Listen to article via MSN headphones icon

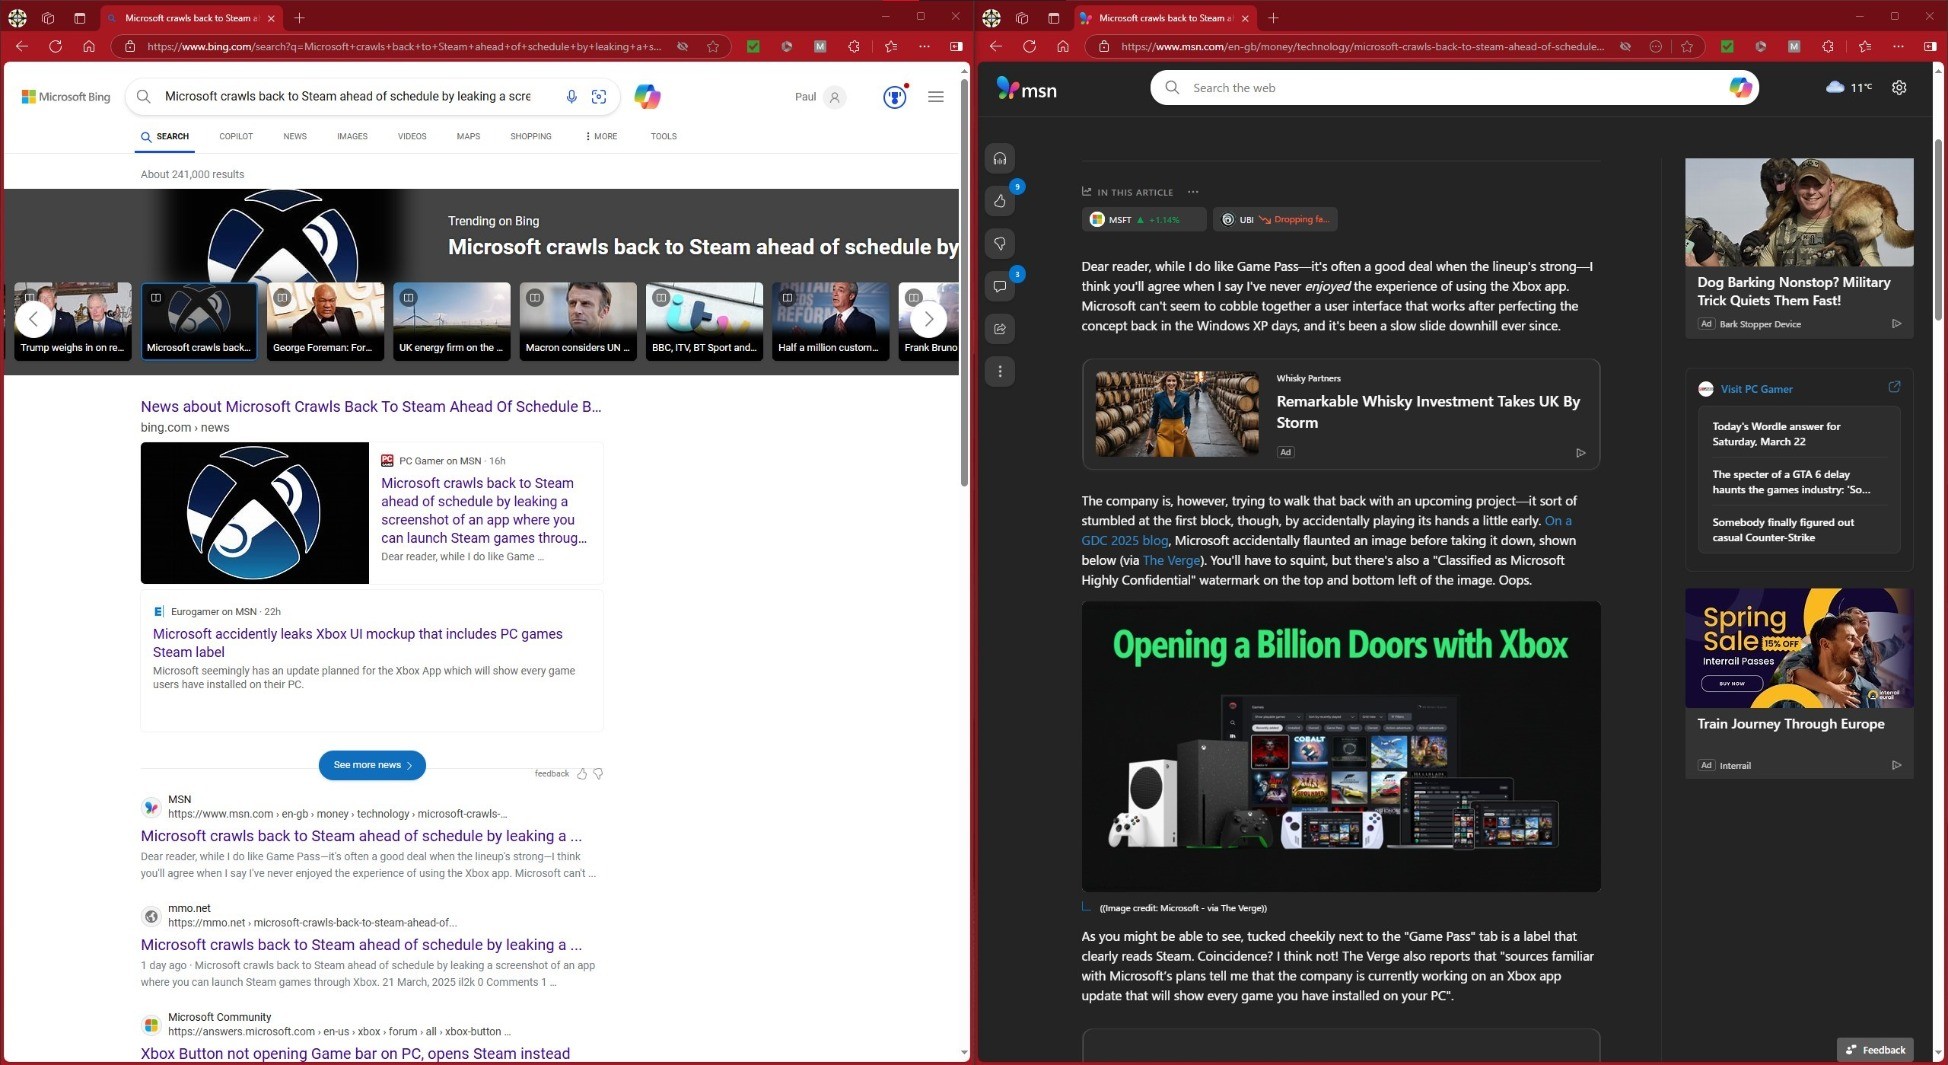click(x=1000, y=159)
